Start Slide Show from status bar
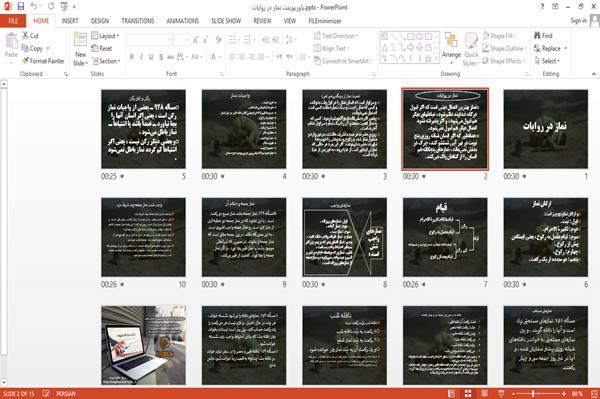600x399 pixels. pyautogui.click(x=501, y=394)
